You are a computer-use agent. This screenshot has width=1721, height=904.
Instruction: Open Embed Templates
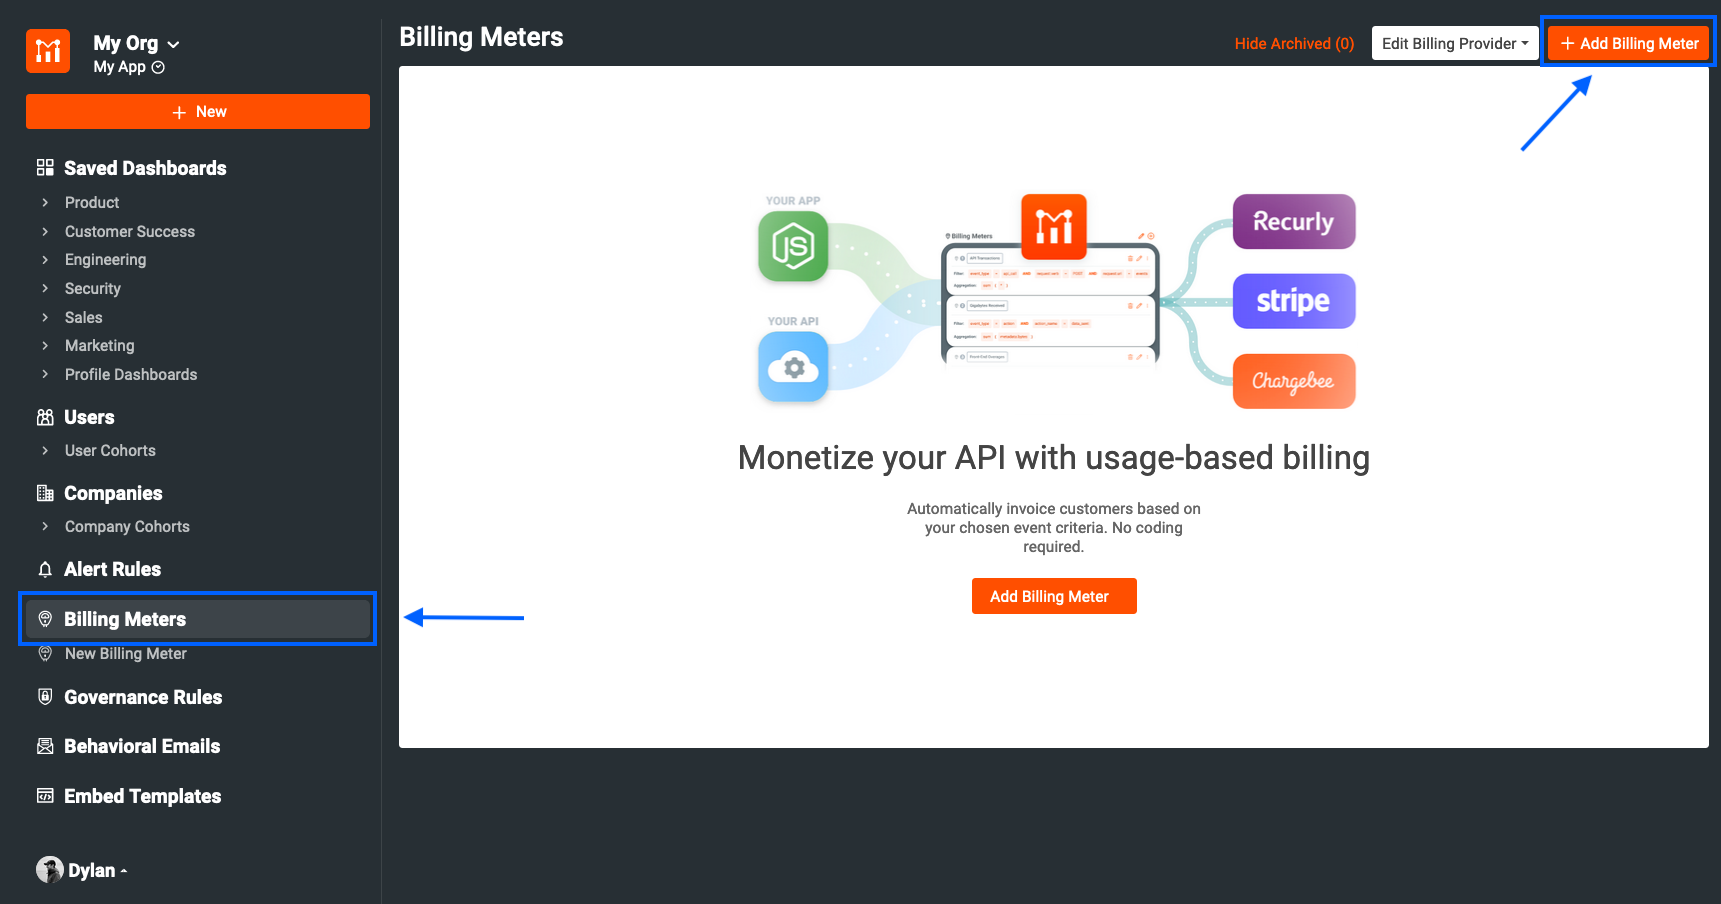[143, 796]
